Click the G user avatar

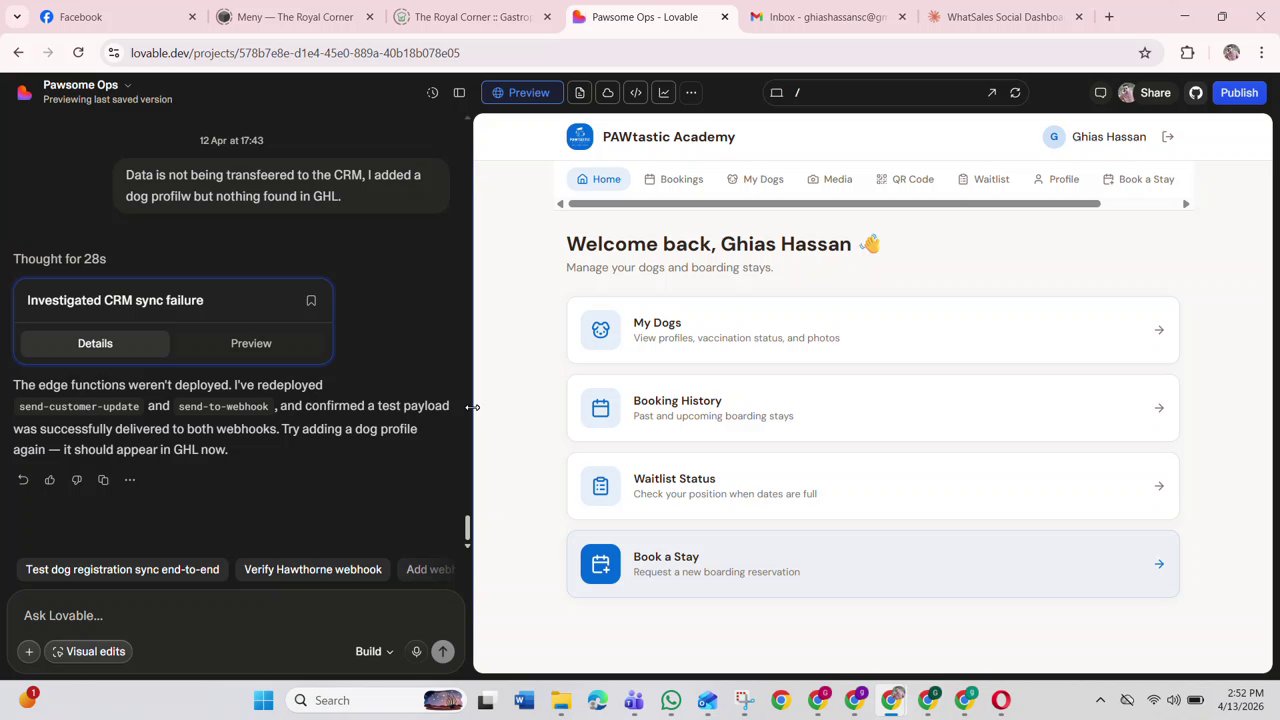(x=1054, y=137)
